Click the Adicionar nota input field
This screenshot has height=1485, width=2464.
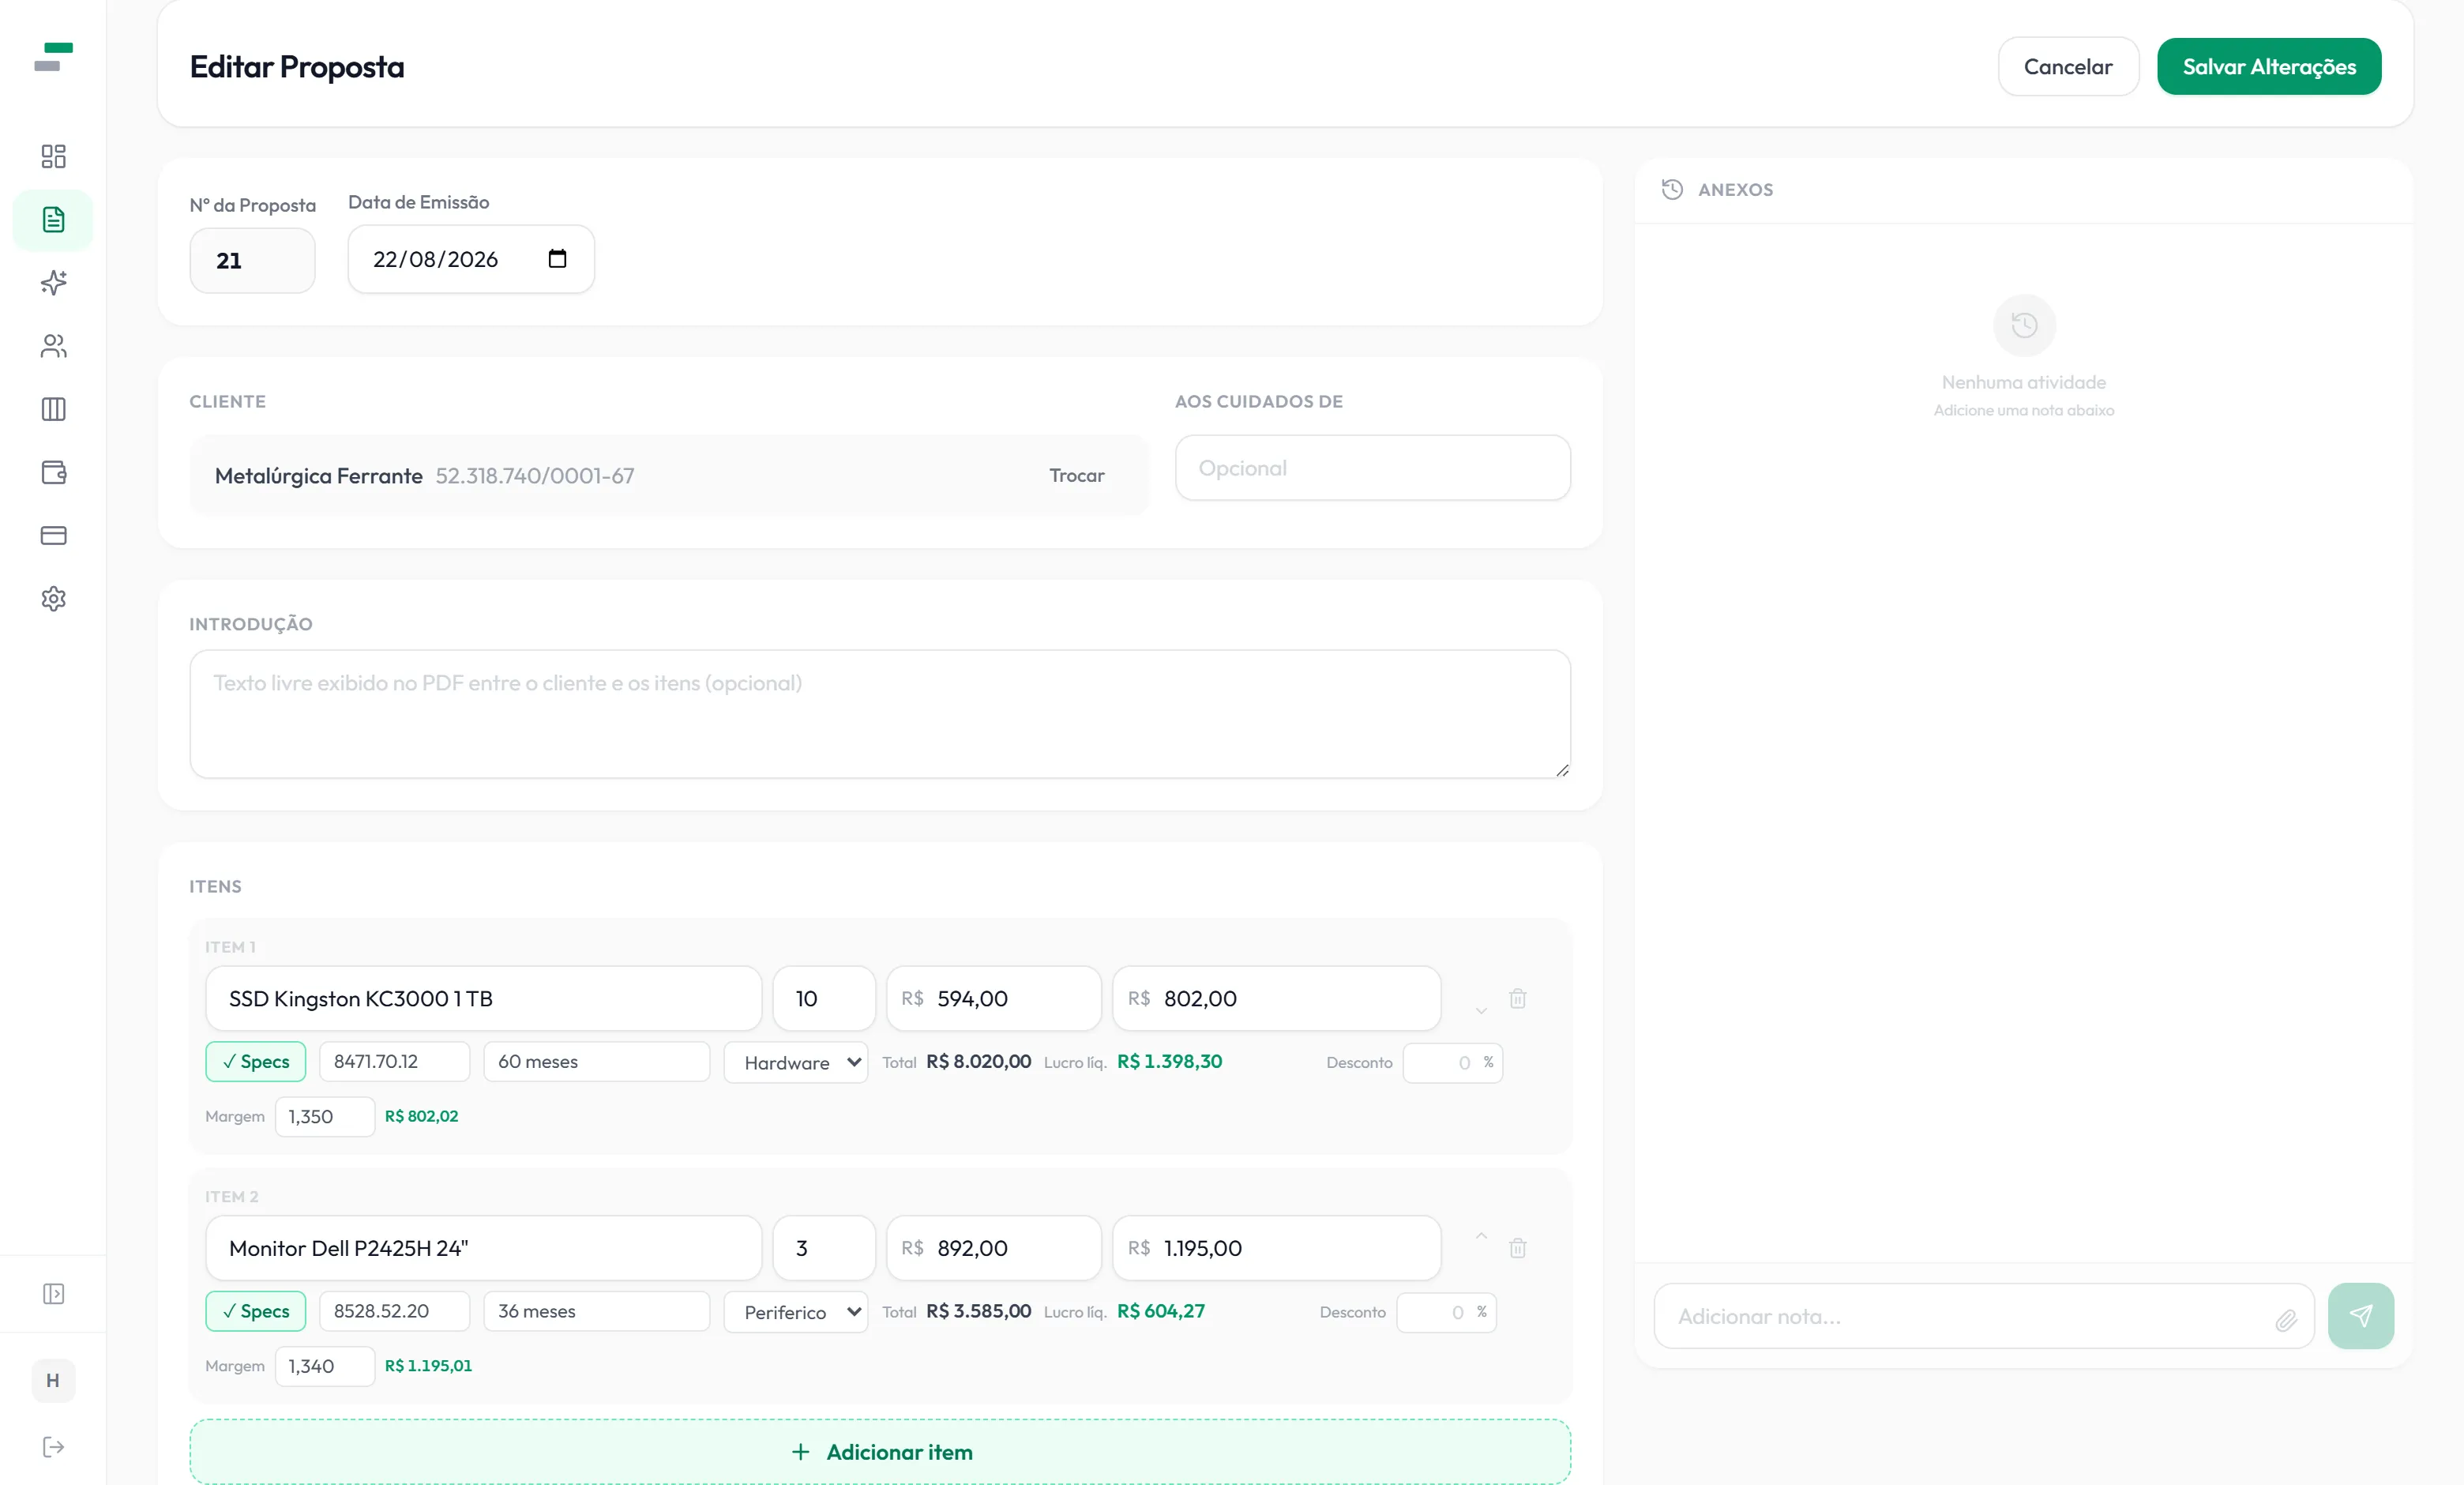point(1984,1316)
